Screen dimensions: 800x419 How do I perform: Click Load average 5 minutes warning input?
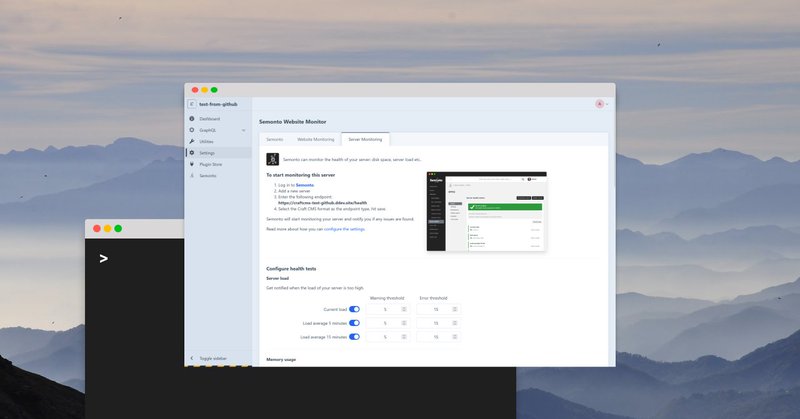pos(387,323)
